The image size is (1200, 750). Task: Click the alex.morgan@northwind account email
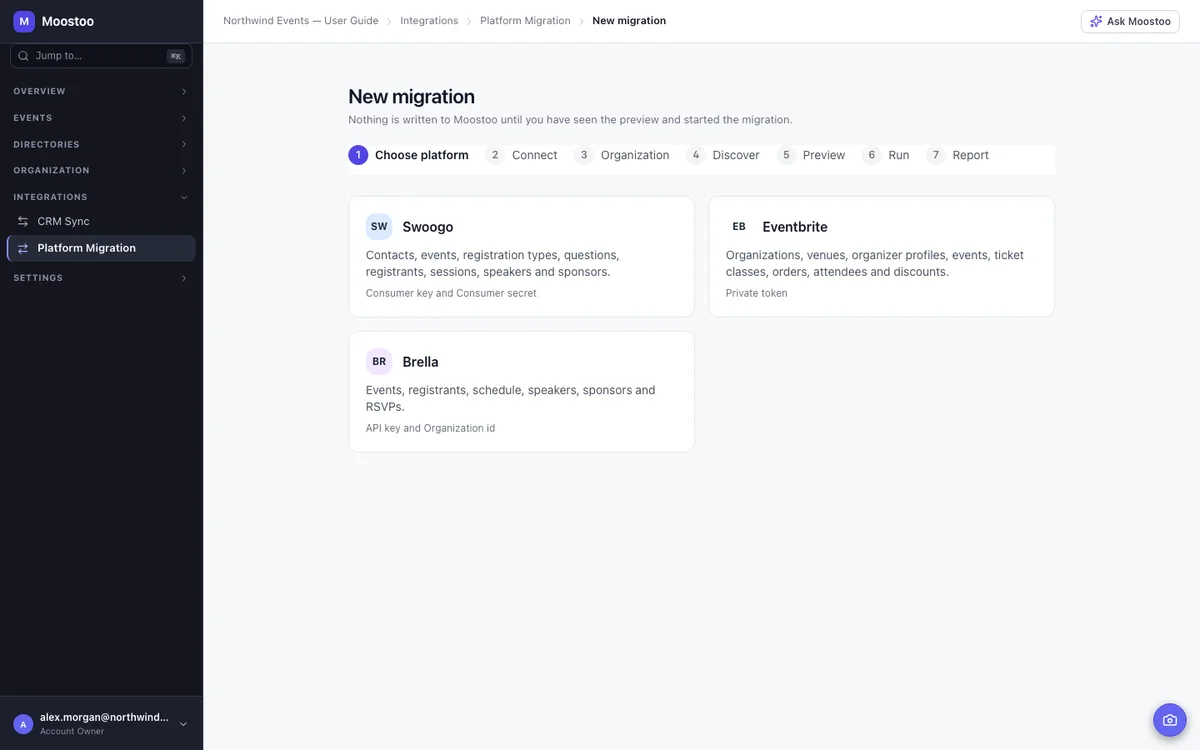pyautogui.click(x=104, y=718)
